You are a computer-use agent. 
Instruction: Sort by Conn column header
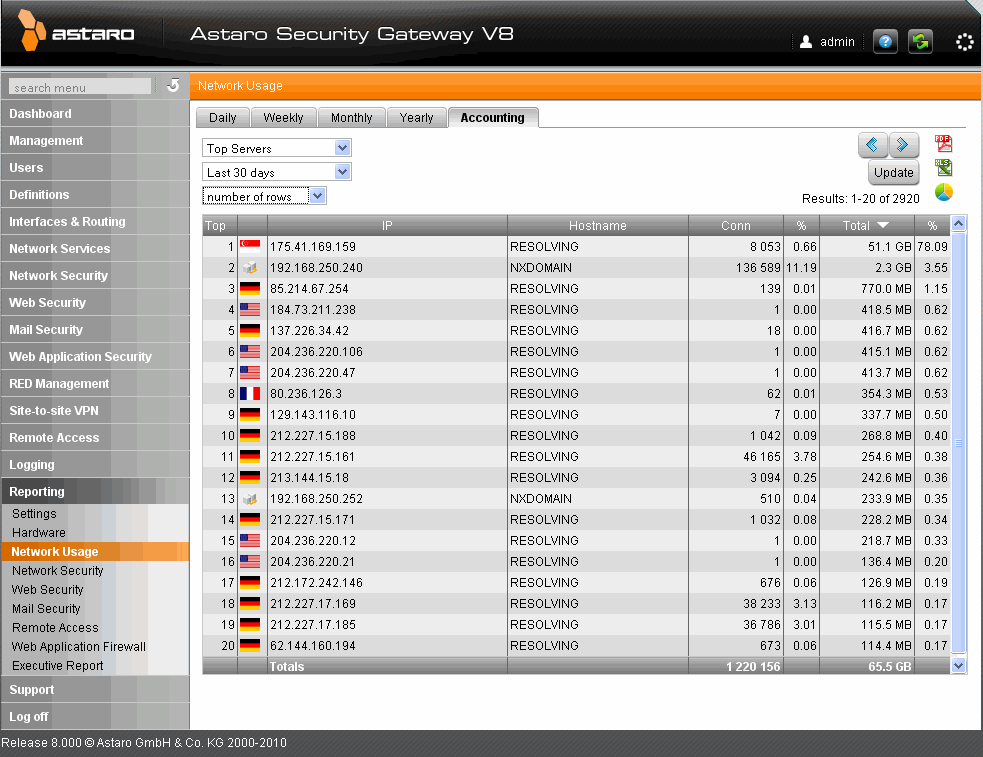pyautogui.click(x=735, y=226)
